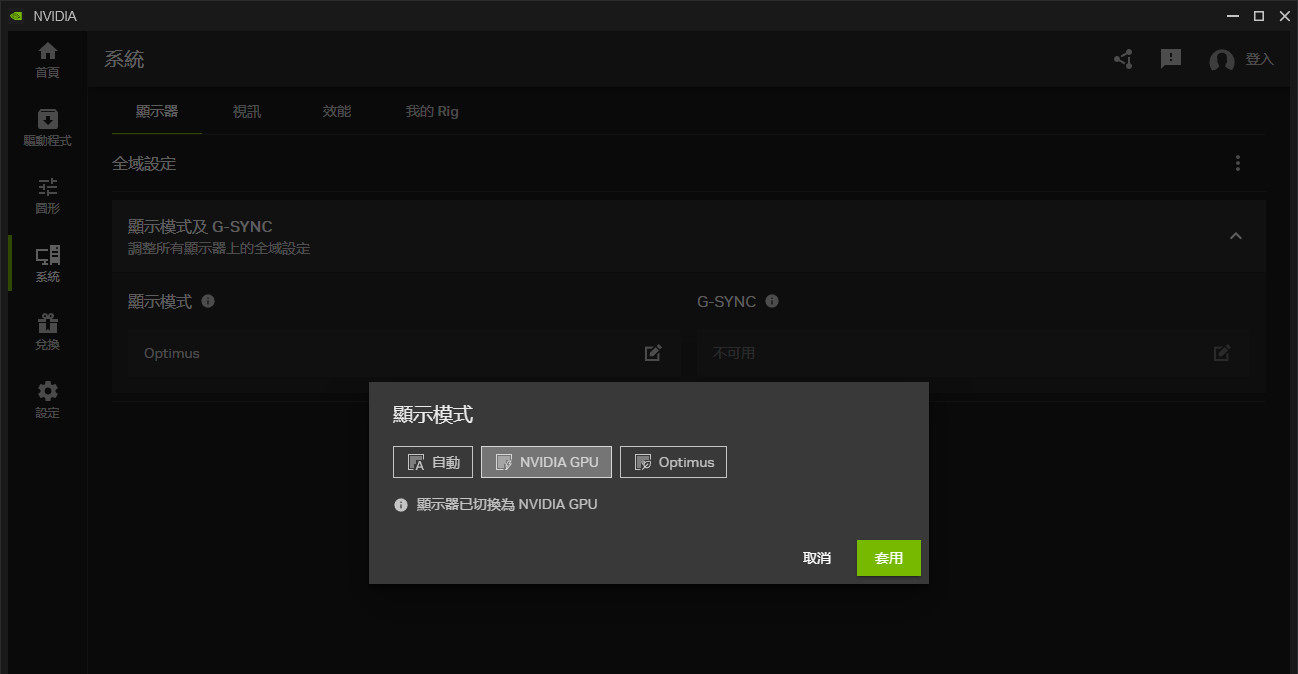This screenshot has height=674, width=1298.
Task: Close the NVIDIA window
Action: [x=1284, y=16]
